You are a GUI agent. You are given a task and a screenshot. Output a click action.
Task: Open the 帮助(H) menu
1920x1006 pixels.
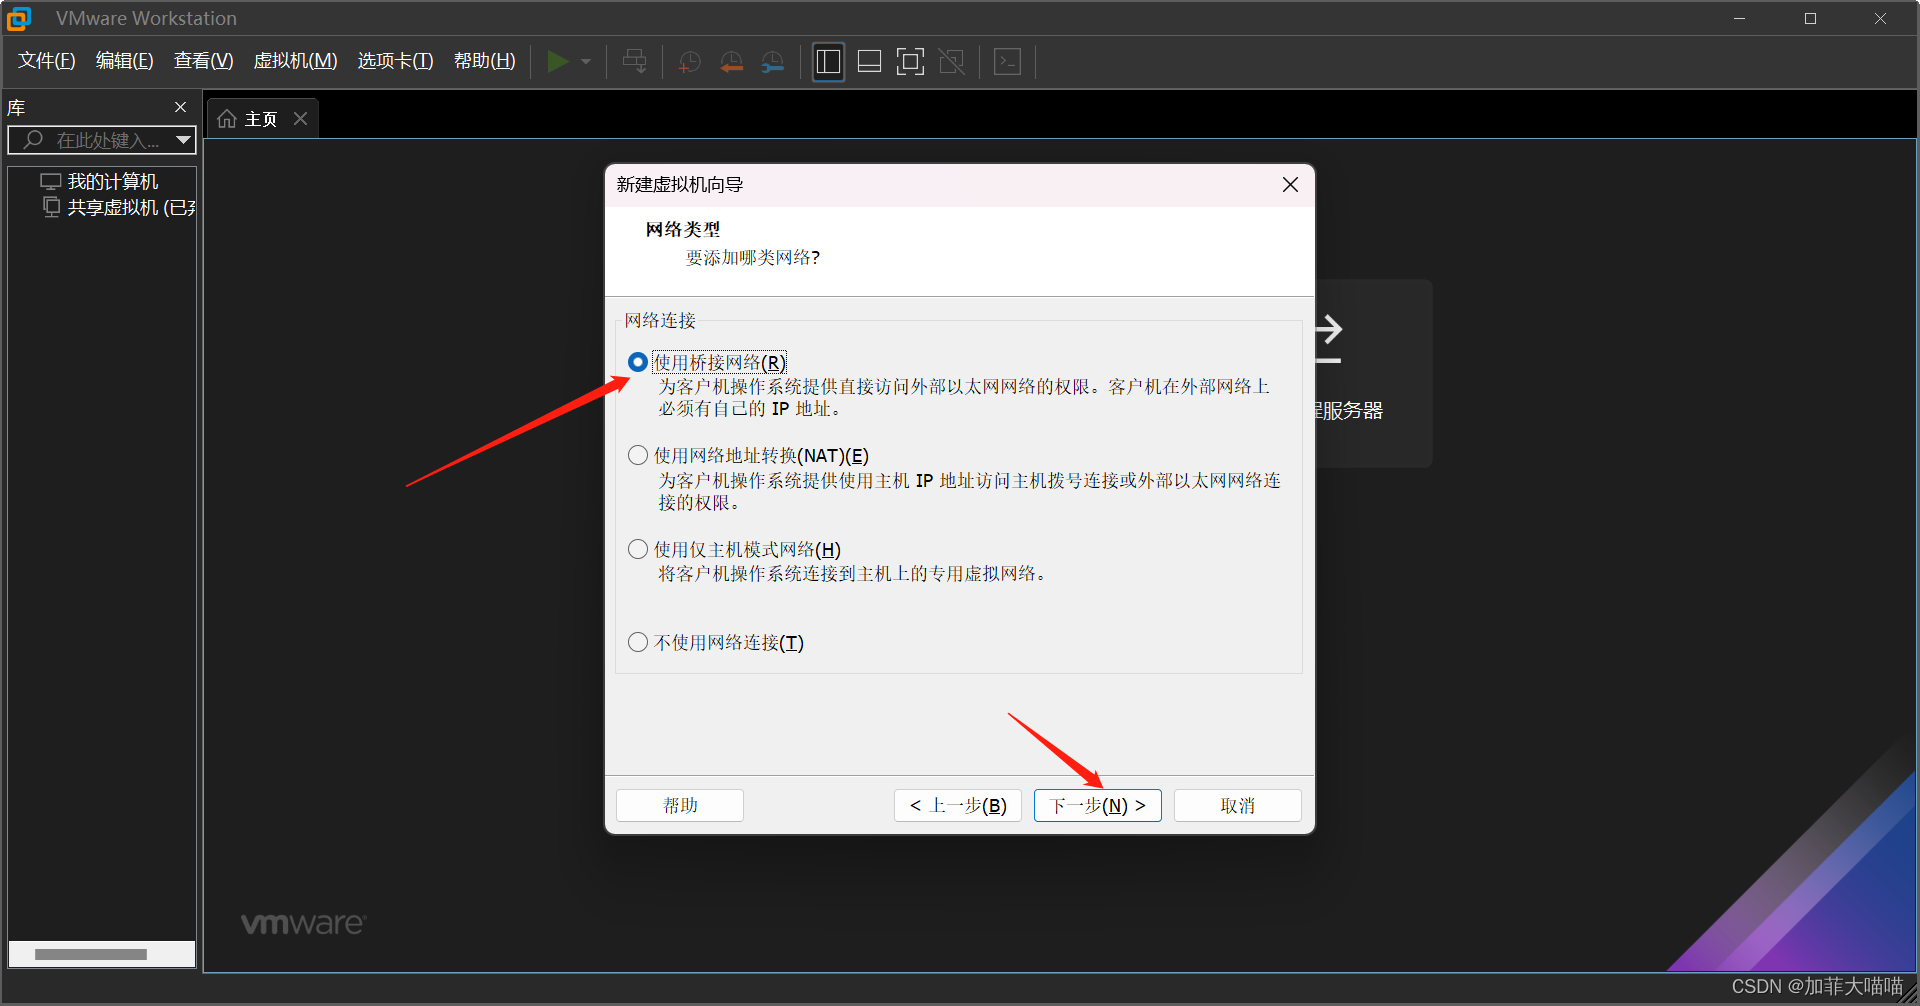point(484,61)
